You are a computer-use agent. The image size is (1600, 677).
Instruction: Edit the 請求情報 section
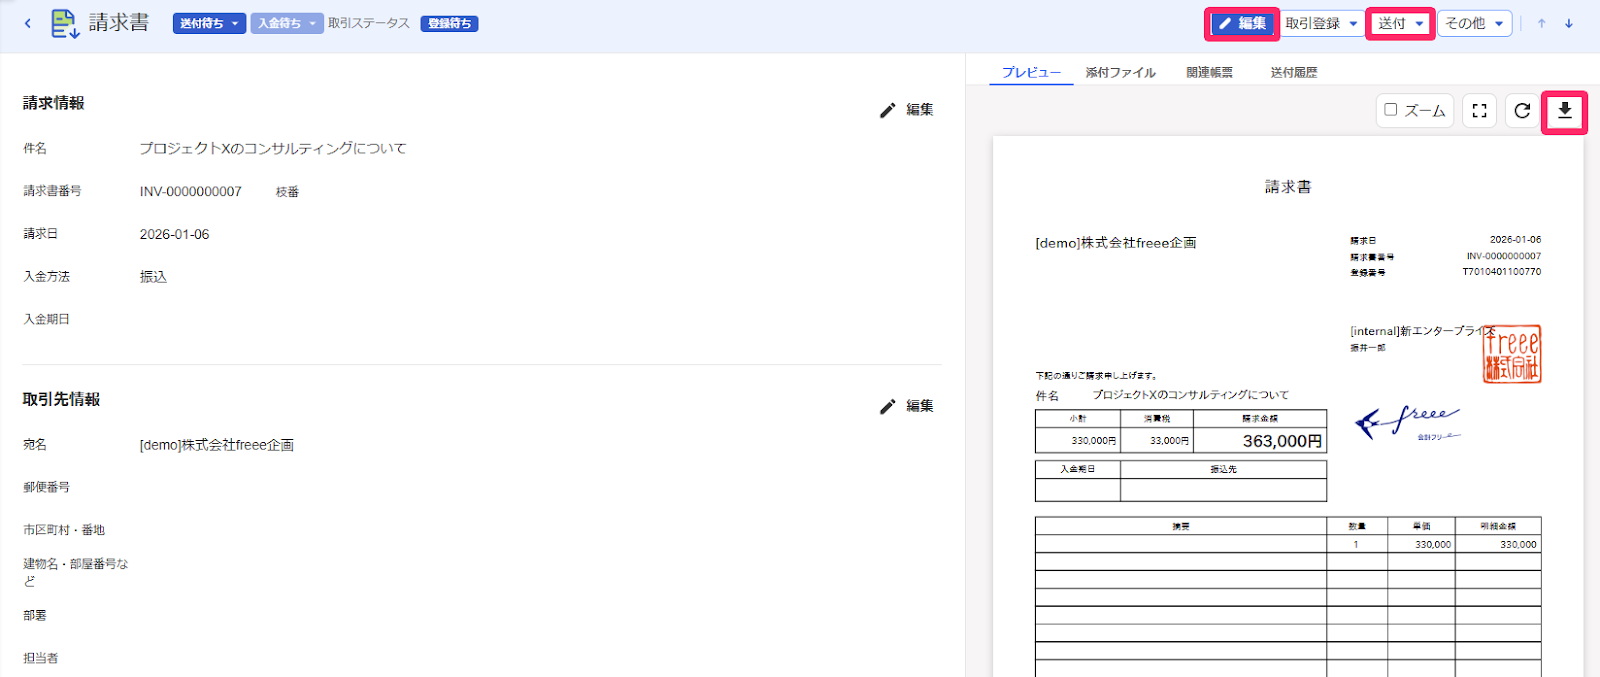click(907, 110)
